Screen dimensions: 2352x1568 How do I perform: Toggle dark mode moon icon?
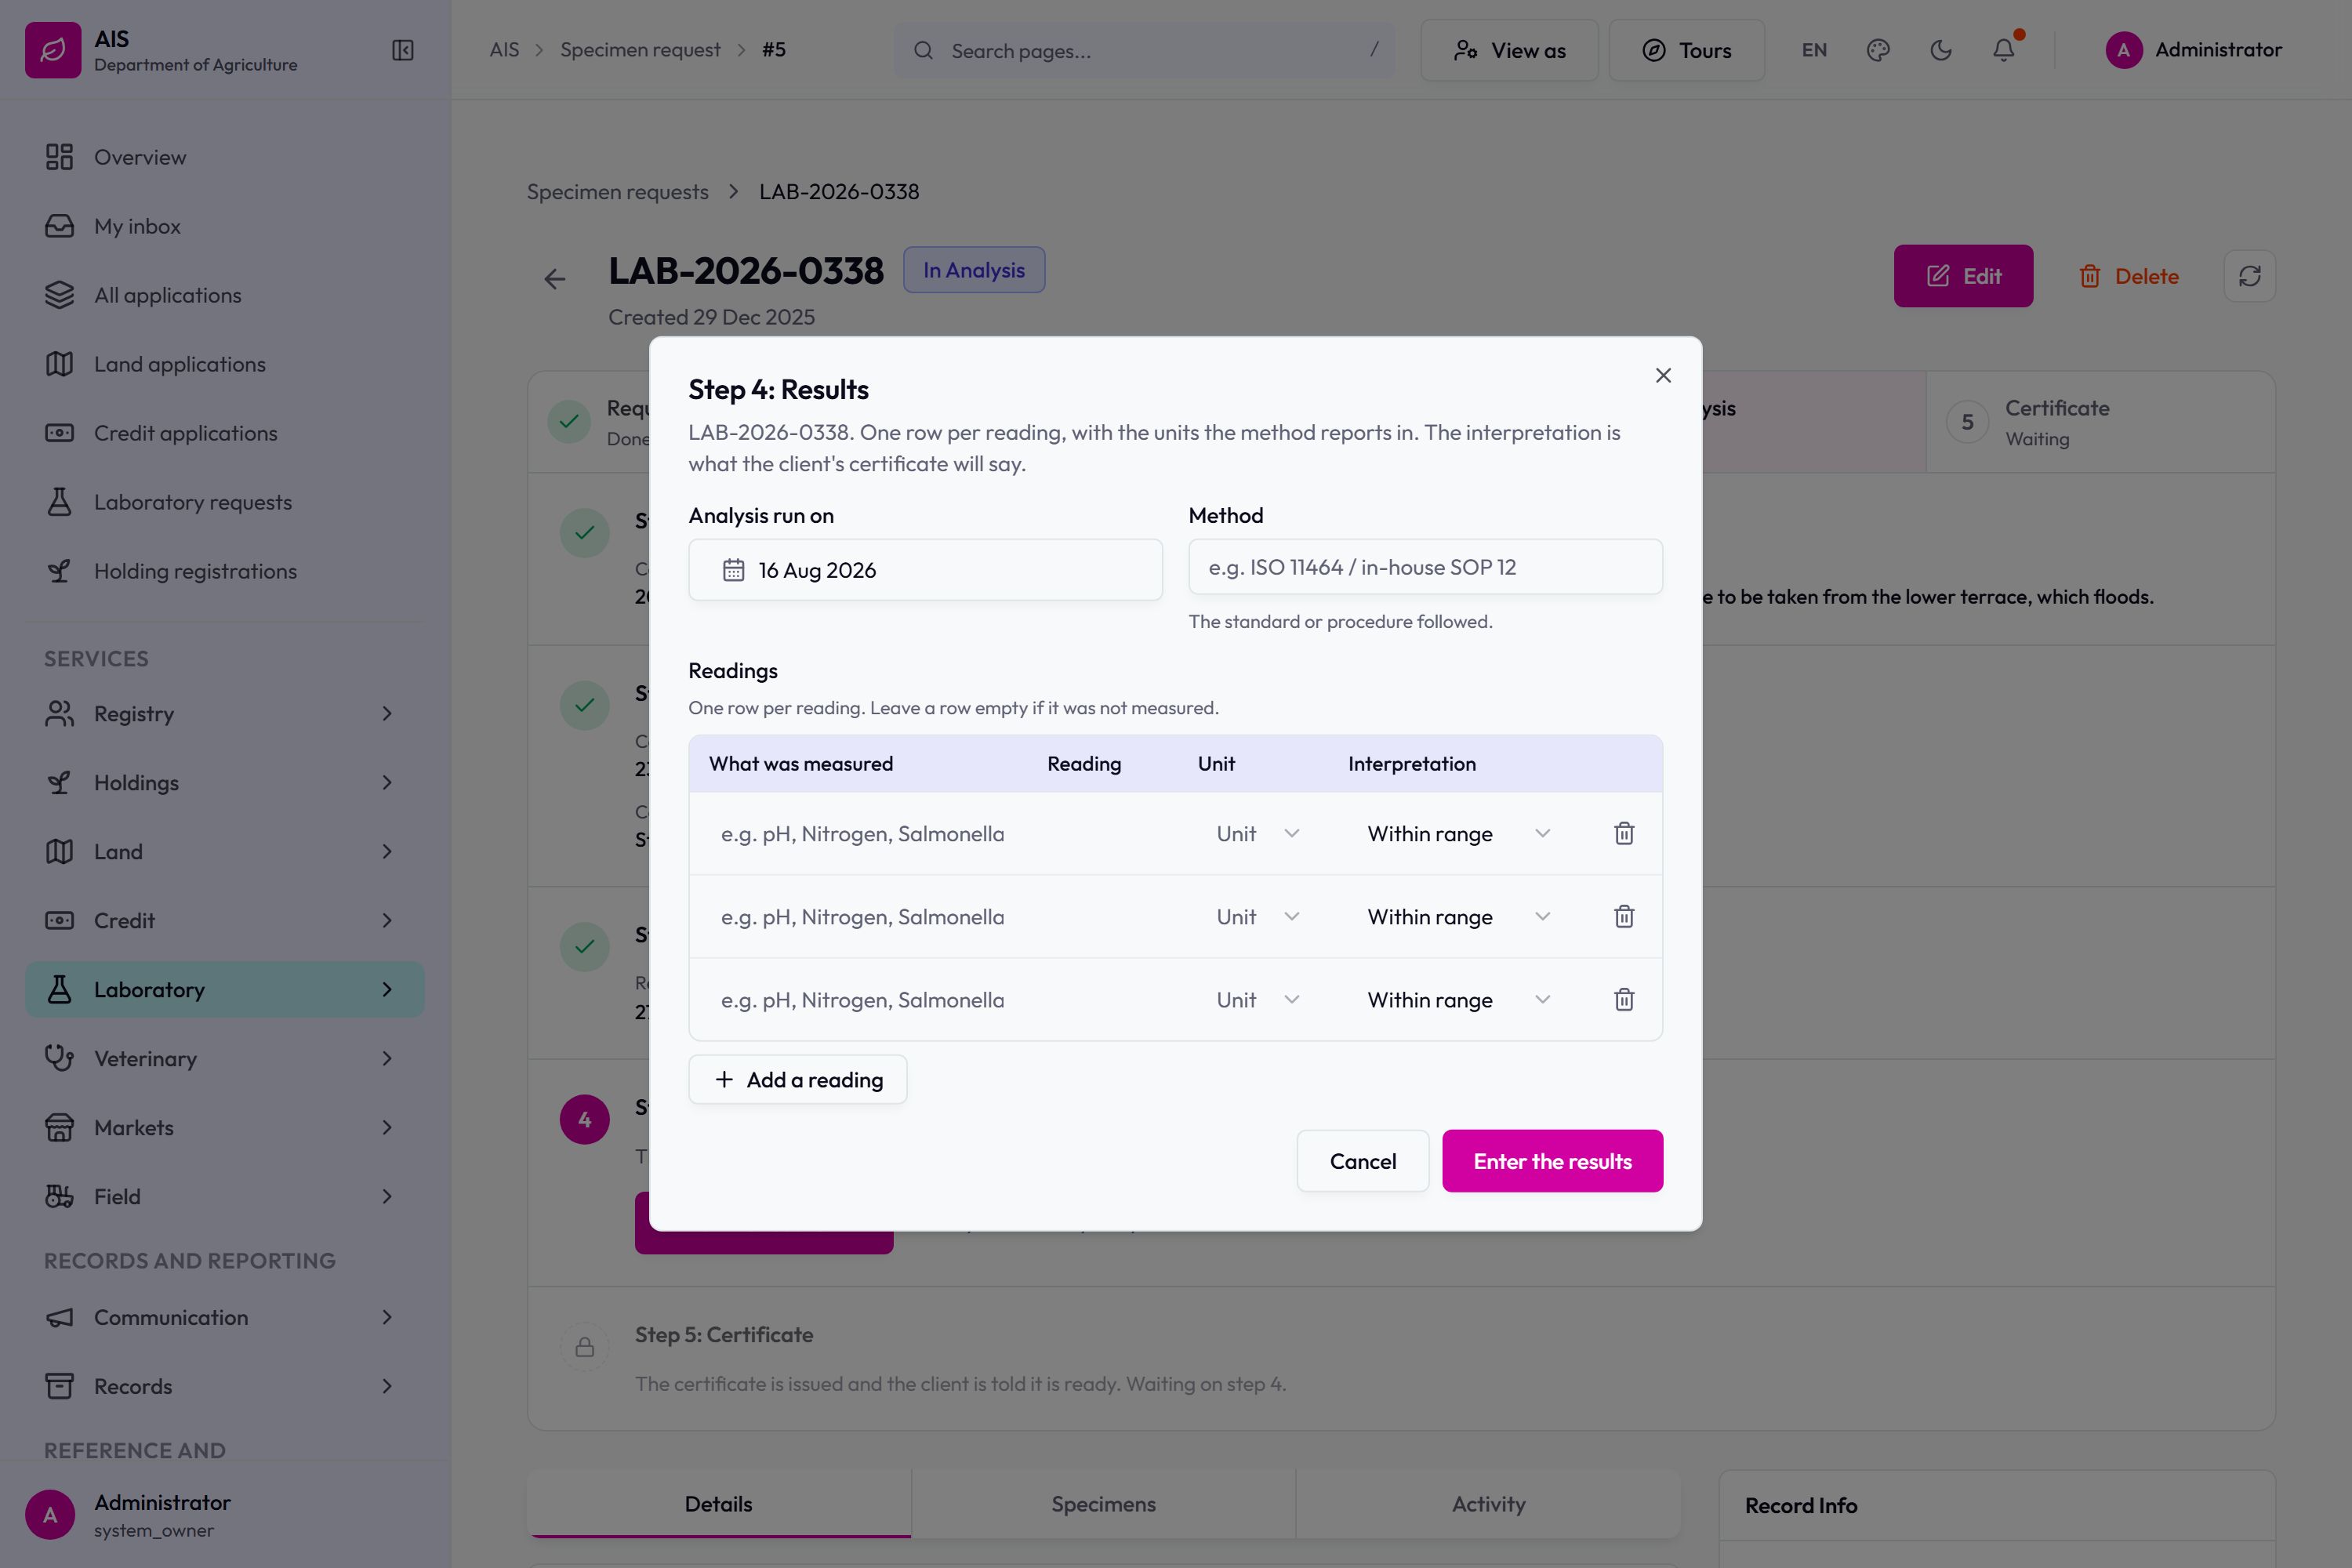coord(1941,50)
